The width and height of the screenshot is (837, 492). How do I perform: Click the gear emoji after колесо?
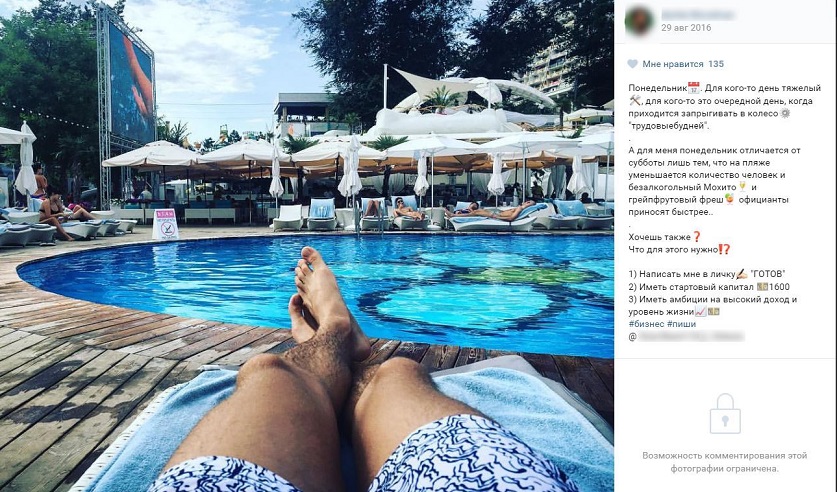point(785,113)
